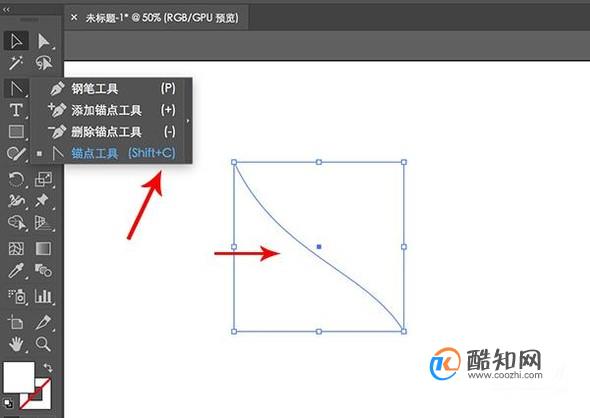Select the Direct Selection tool

click(44, 41)
